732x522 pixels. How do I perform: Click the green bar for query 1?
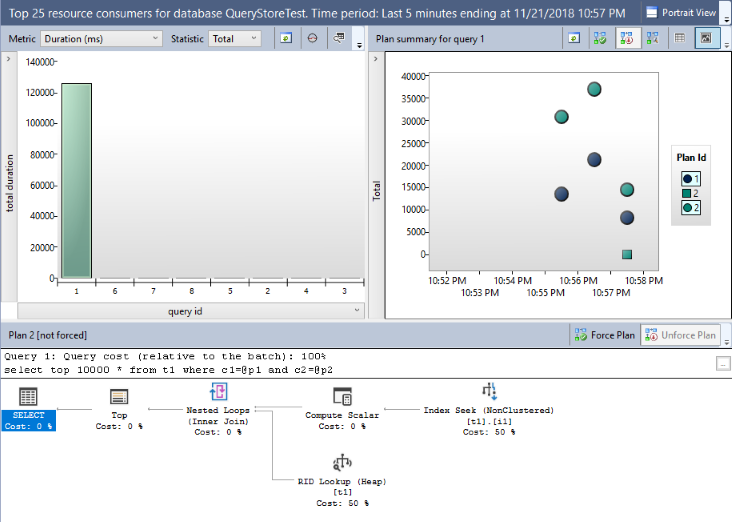(76, 180)
